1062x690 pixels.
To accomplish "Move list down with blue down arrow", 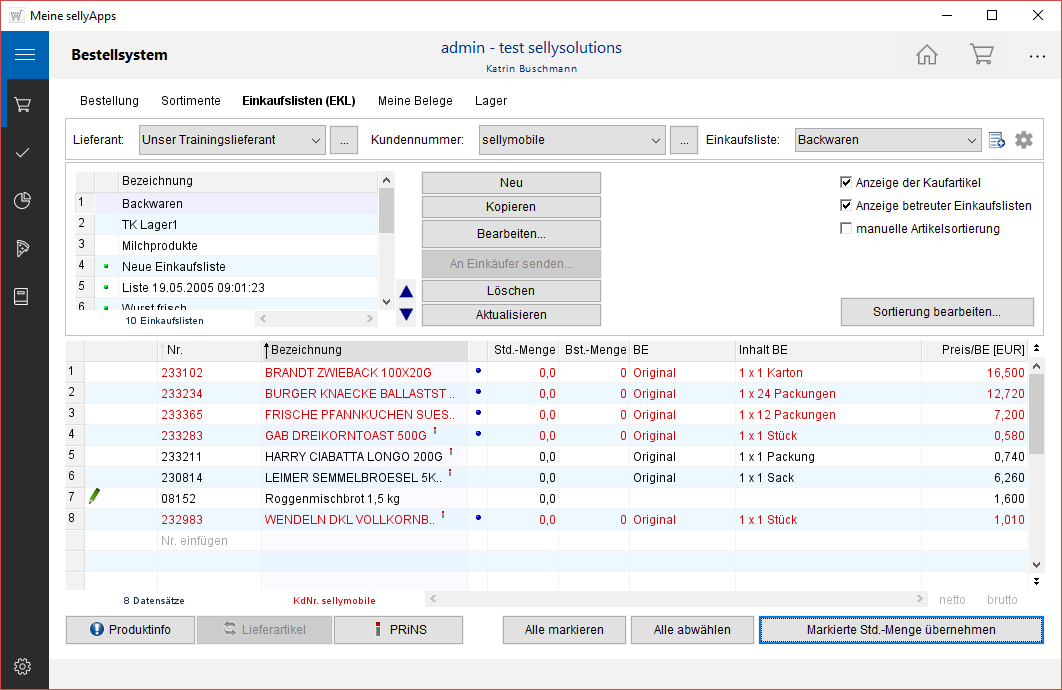I will 406,314.
